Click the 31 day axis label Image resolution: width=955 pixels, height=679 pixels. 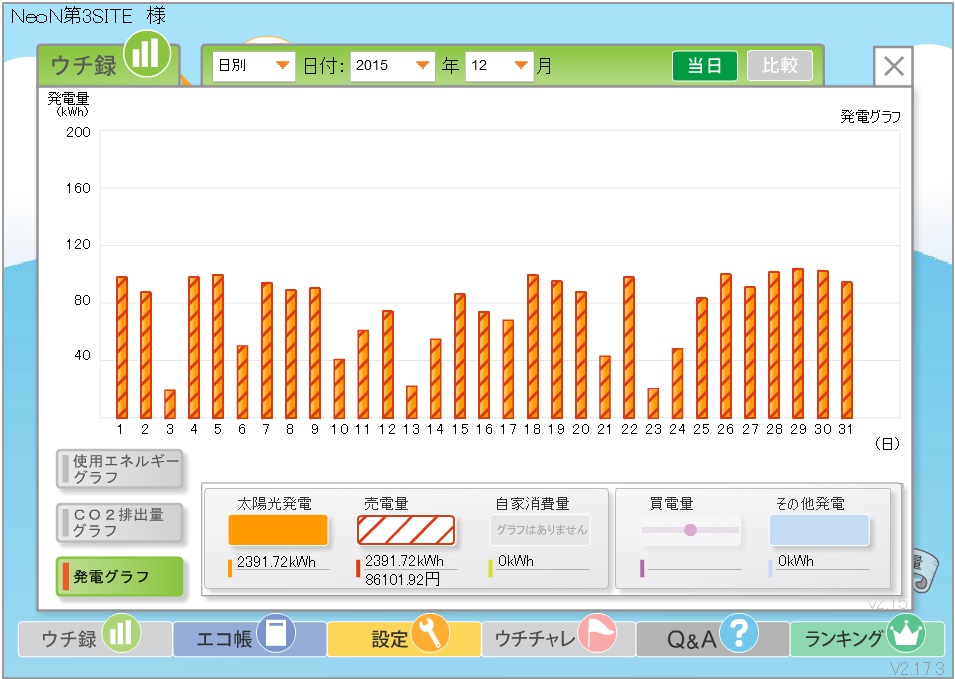[845, 429]
